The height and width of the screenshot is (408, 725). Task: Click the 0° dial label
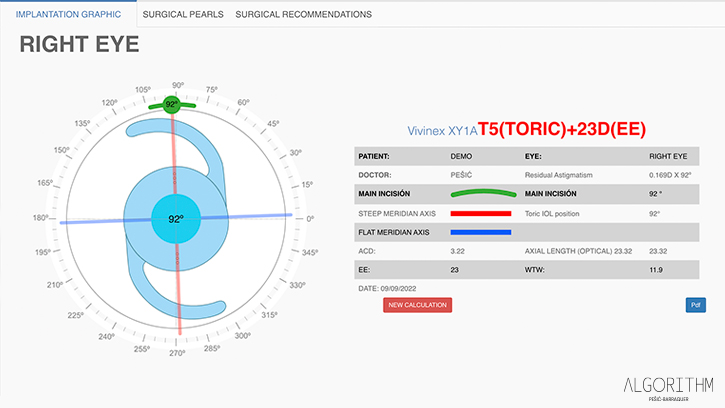[x=310, y=219]
